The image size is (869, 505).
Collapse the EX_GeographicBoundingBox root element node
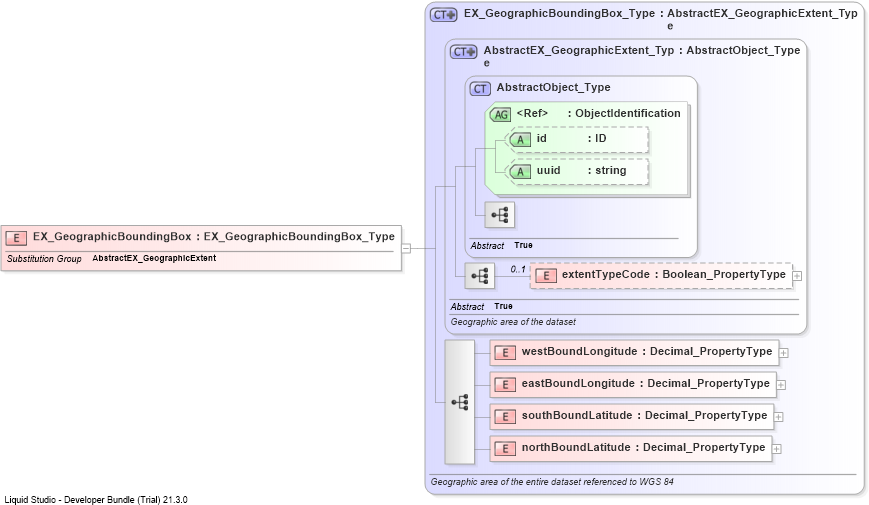point(406,248)
